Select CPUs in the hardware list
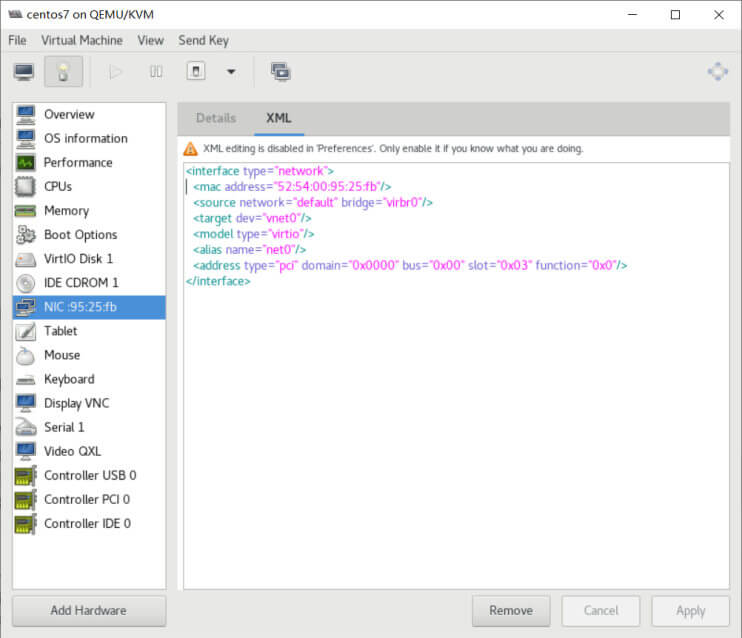This screenshot has width=742, height=638. (89, 186)
